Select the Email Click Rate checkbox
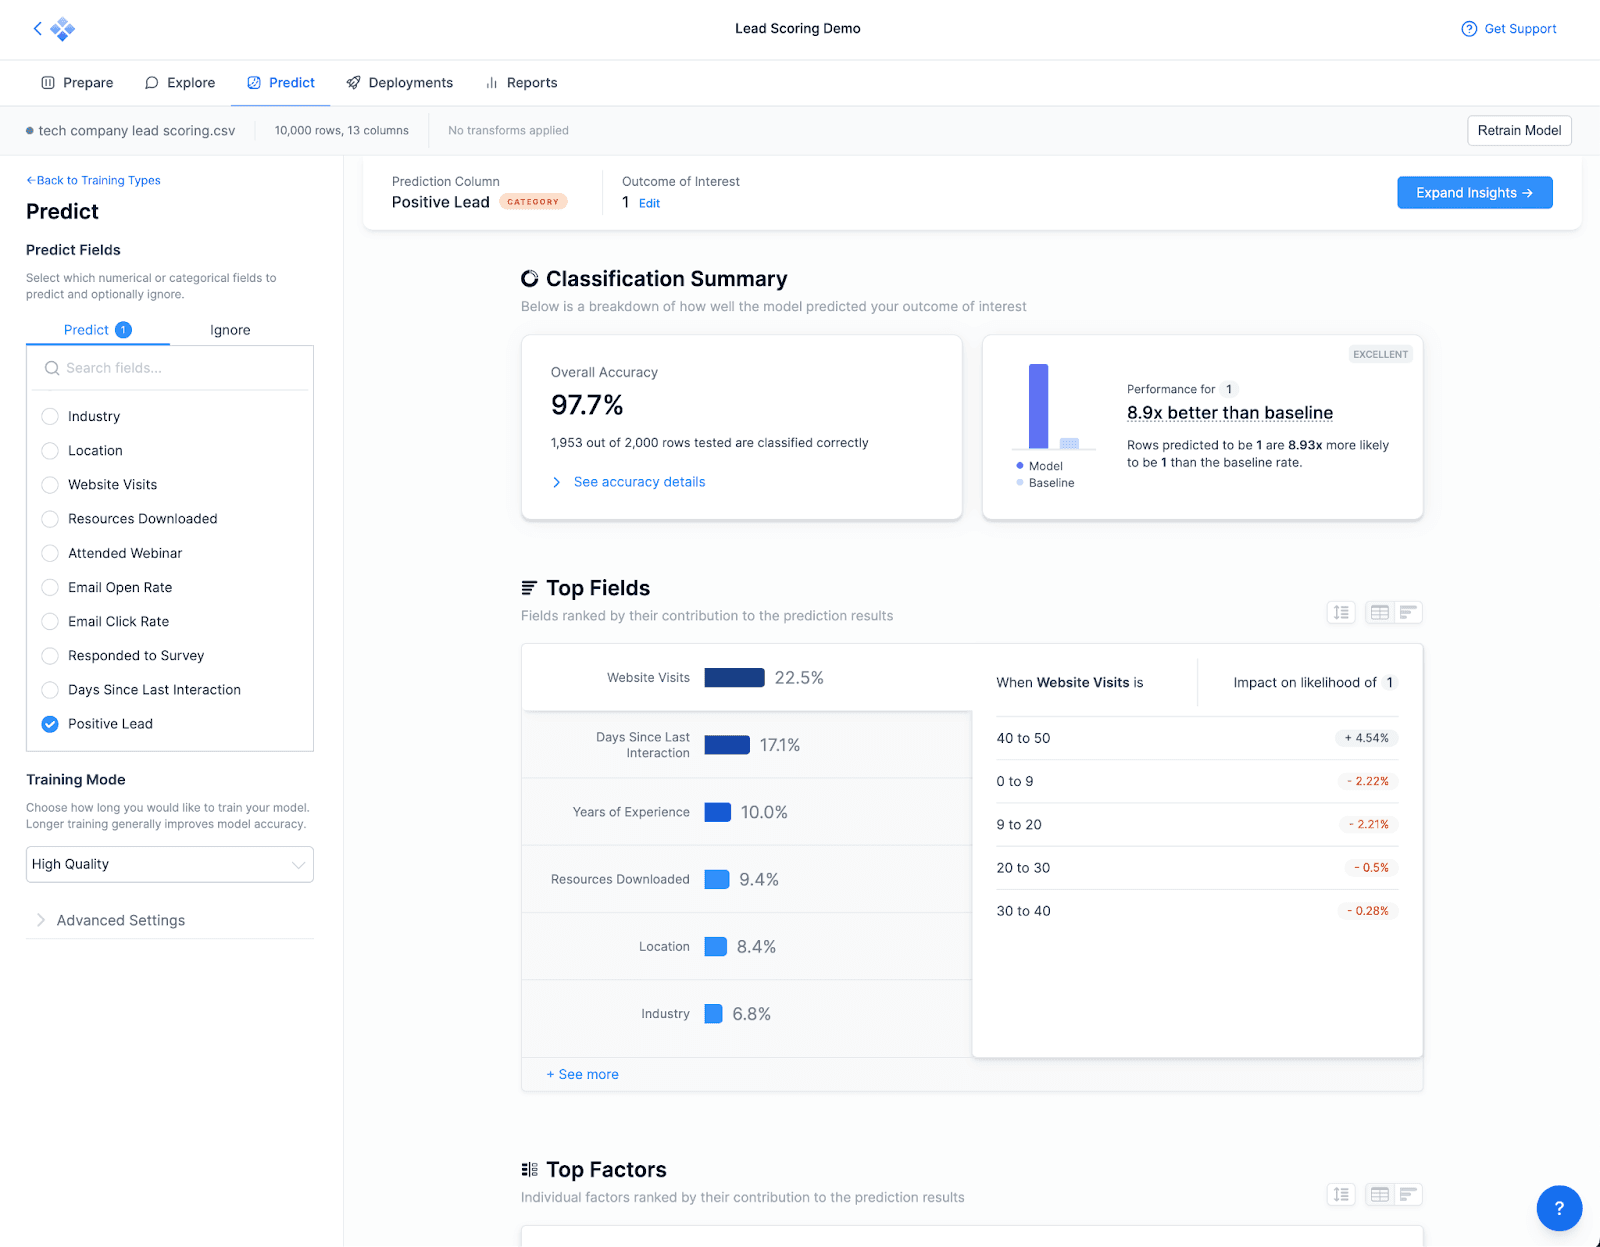Viewport: 1600px width, 1247px height. click(x=50, y=621)
